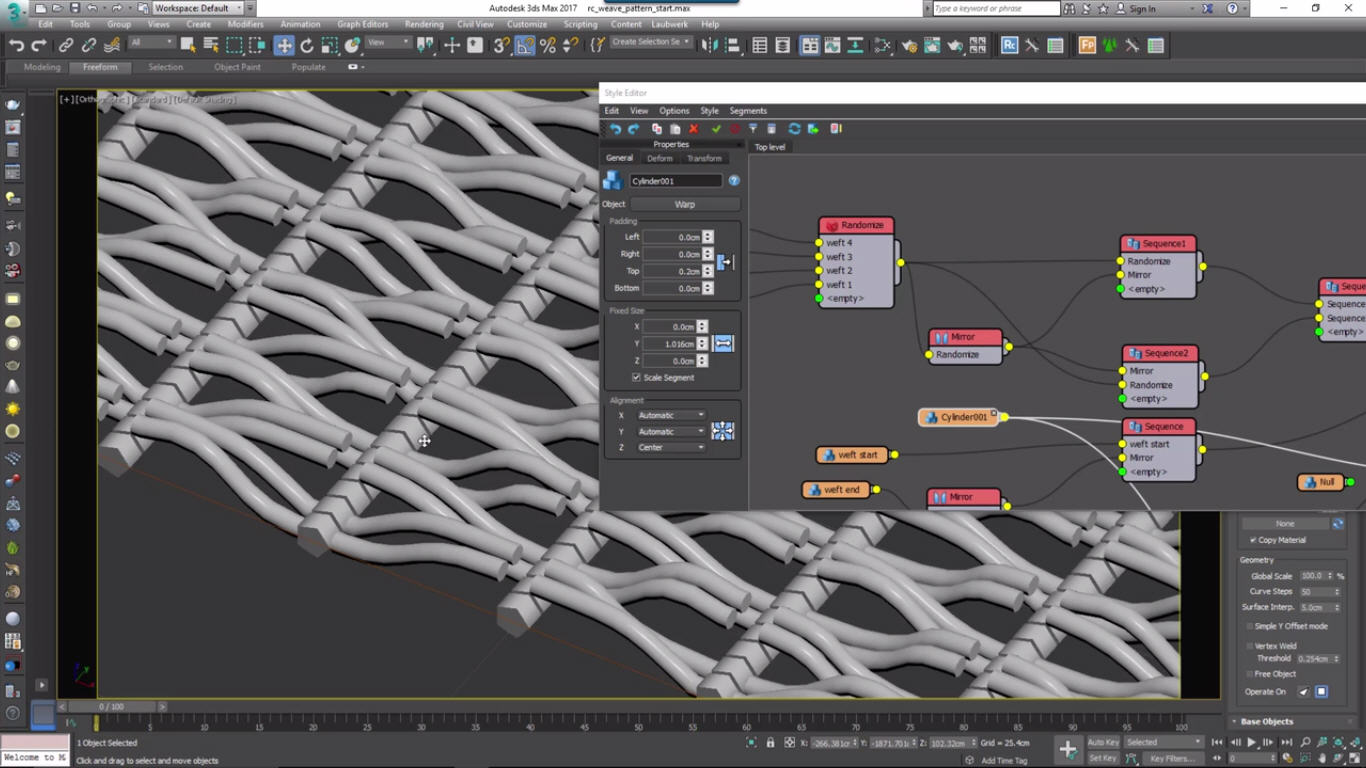Open the RailClone (Rc) icon on main toolbar

tap(1012, 44)
